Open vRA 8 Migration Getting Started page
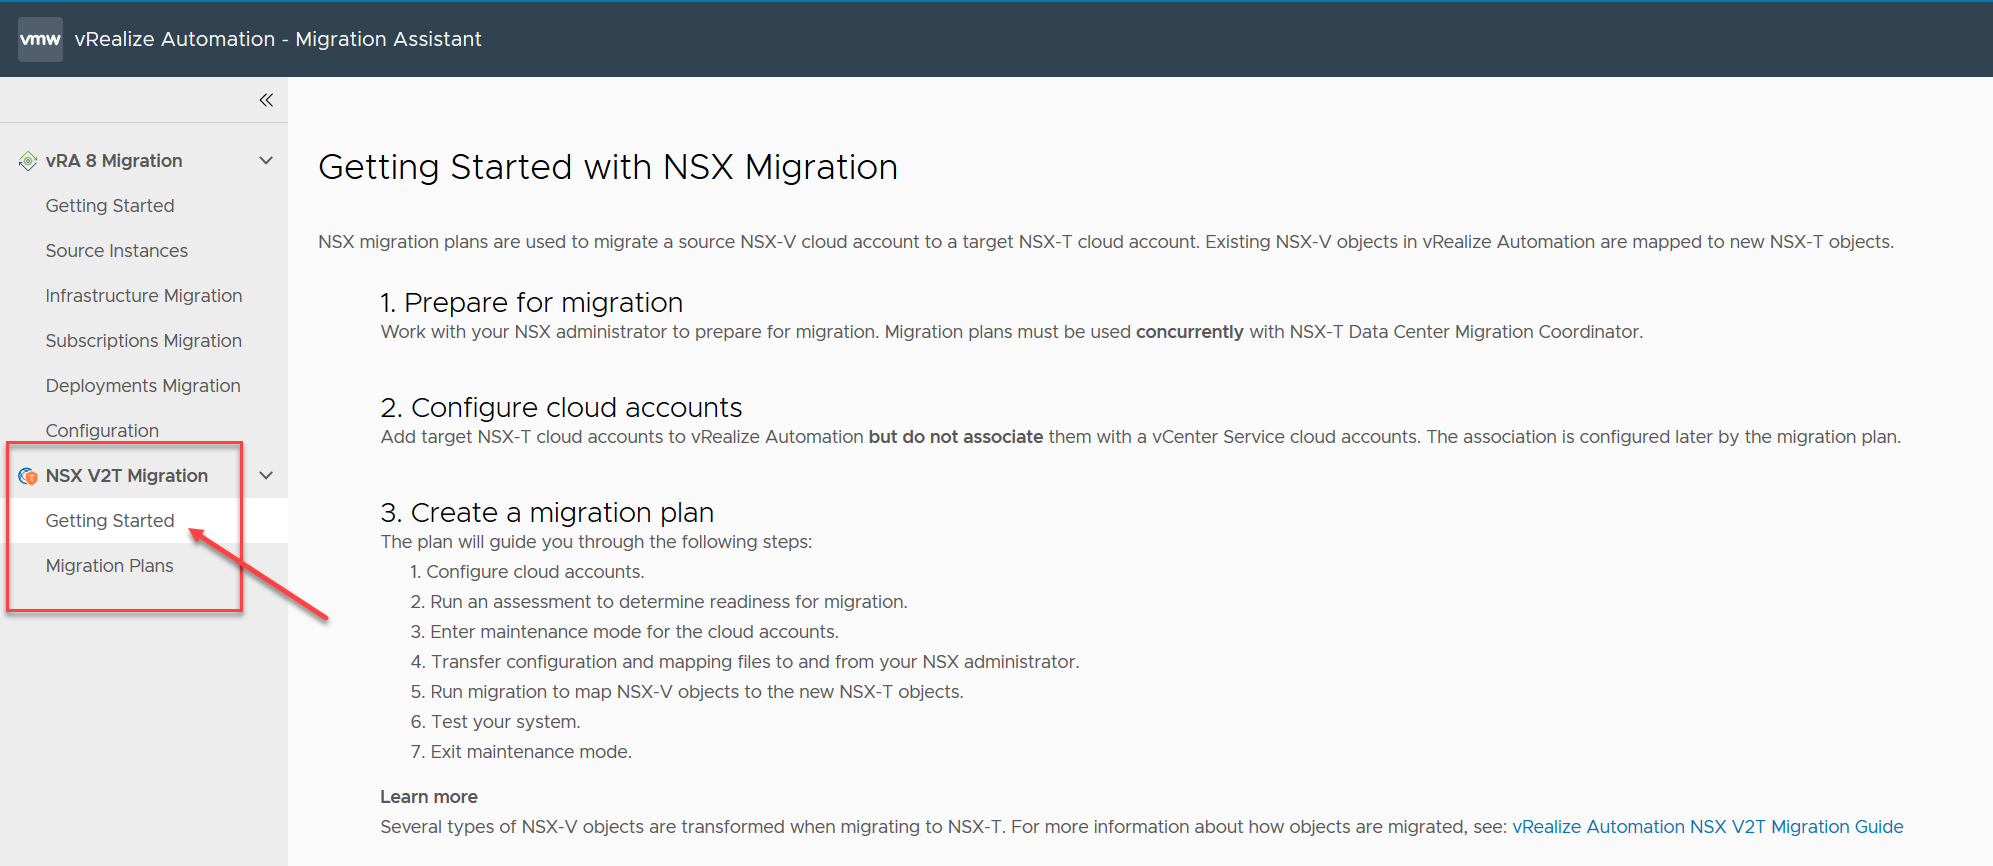Image resolution: width=1993 pixels, height=866 pixels. point(110,206)
